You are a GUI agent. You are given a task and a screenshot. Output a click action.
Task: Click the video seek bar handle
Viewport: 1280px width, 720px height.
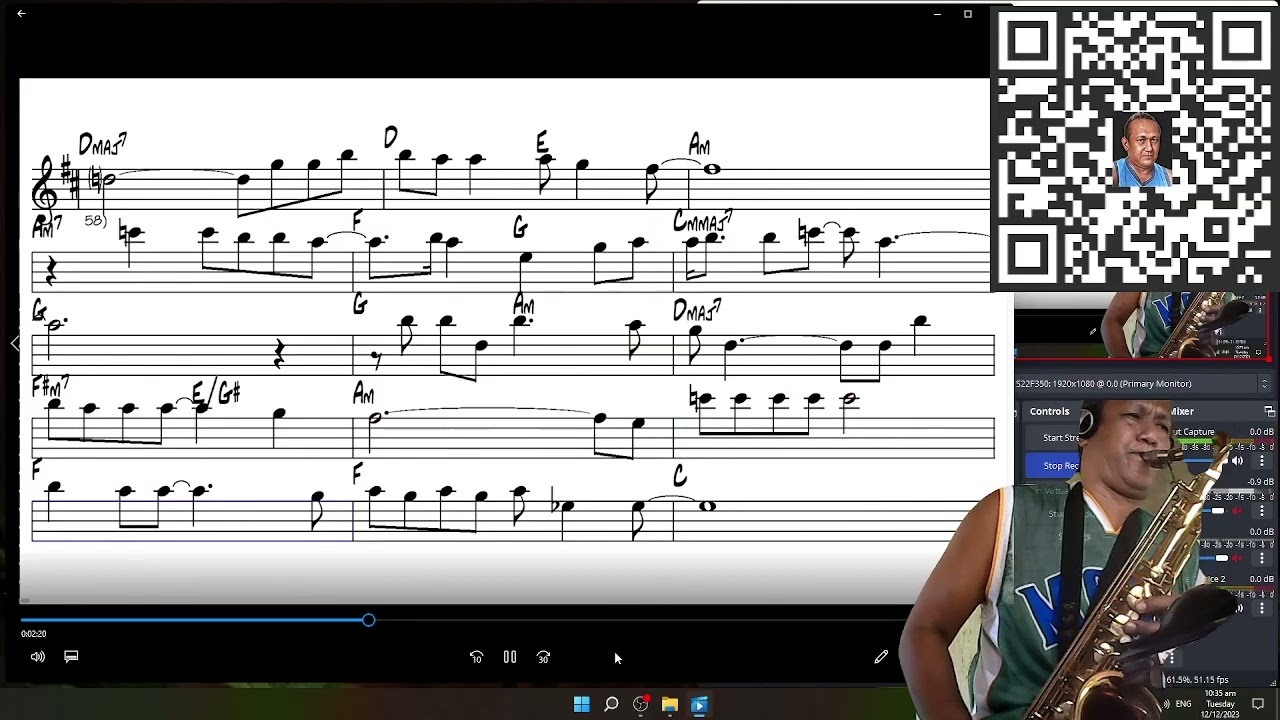click(x=369, y=621)
